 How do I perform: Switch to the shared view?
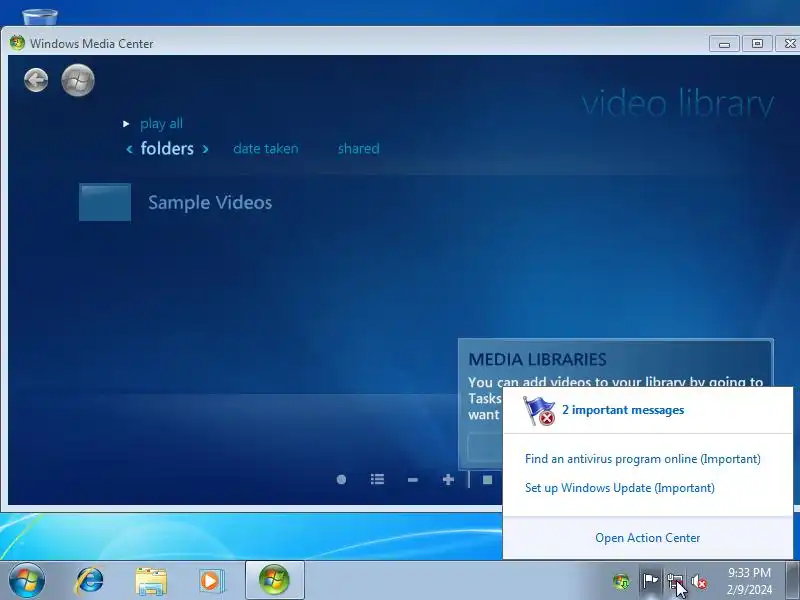click(x=358, y=148)
